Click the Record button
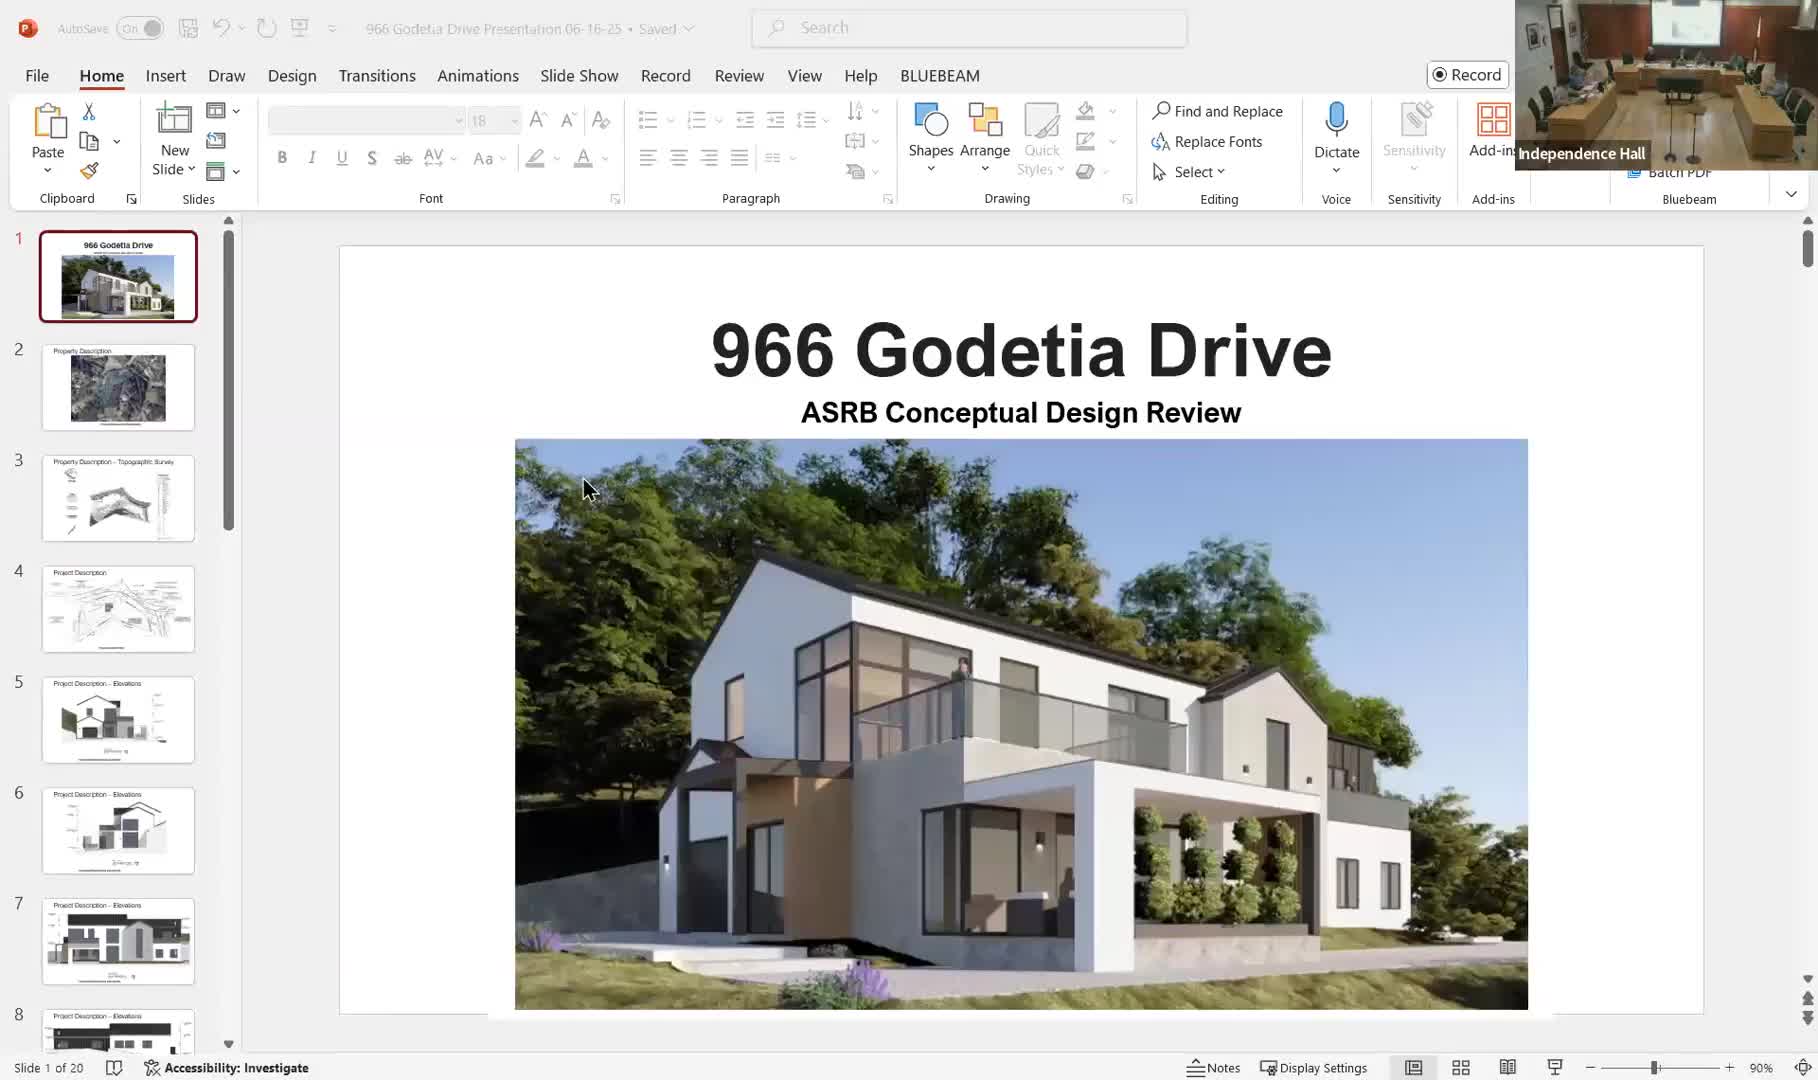 tap(1466, 75)
